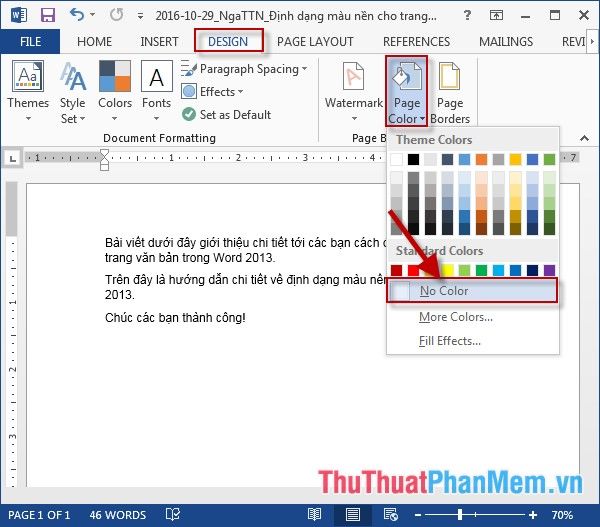Image resolution: width=600 pixels, height=527 pixels.
Task: Click the first-line indent marker on ruler
Action: point(104,153)
